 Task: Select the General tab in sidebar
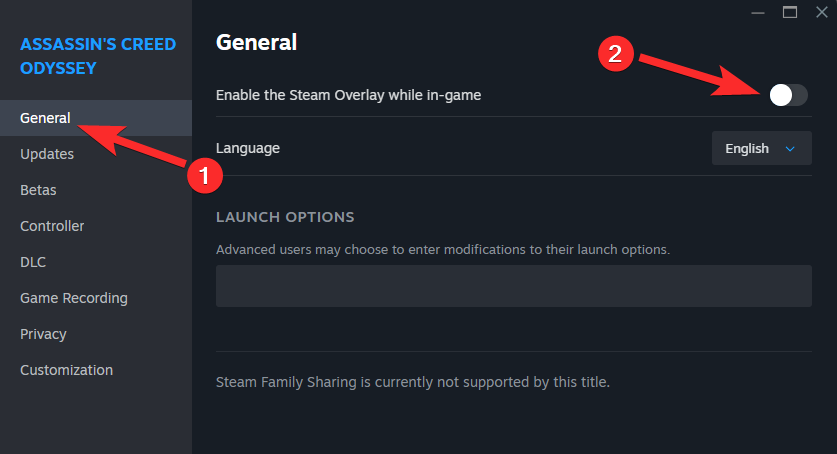(45, 118)
